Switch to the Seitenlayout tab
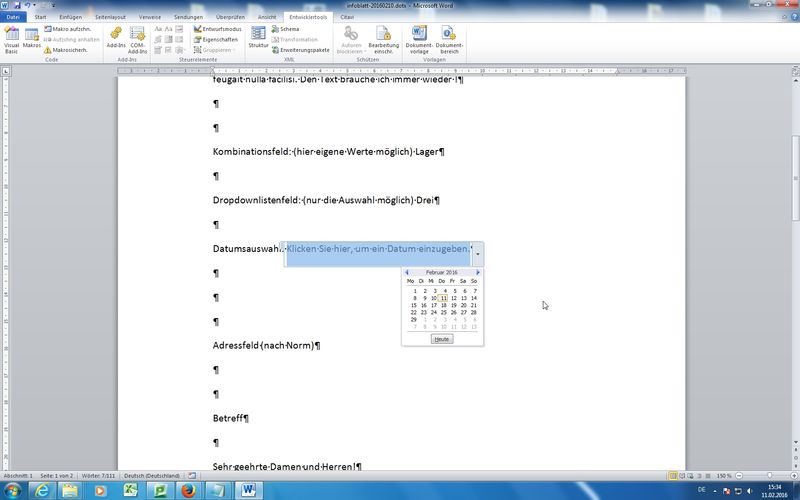 [x=110, y=17]
